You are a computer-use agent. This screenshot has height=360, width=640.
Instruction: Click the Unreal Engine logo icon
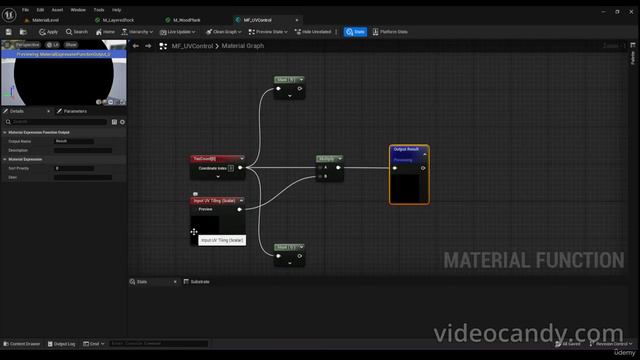[x=9, y=15]
